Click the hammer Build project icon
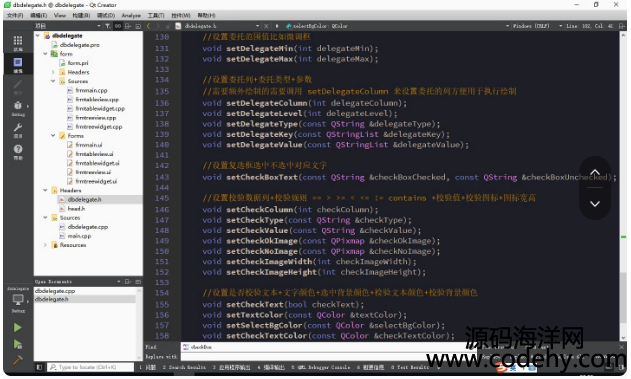The image size is (631, 379). 17,360
